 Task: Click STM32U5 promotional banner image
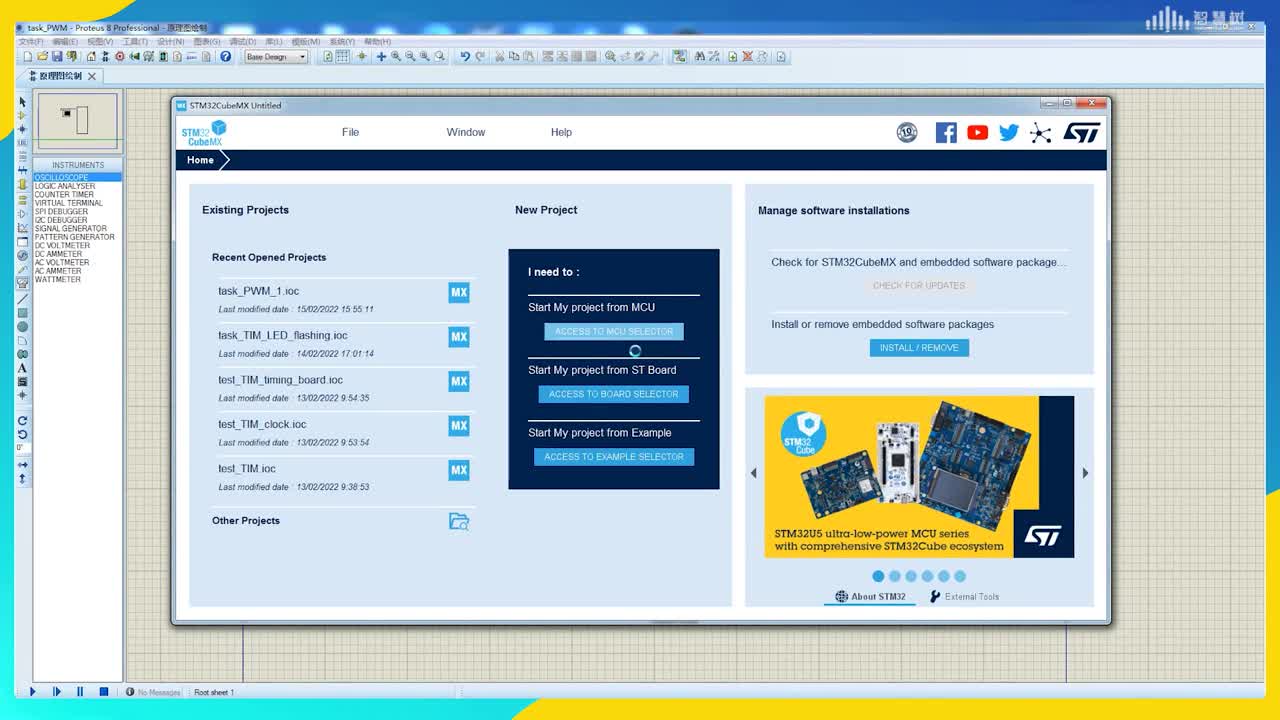pos(919,476)
